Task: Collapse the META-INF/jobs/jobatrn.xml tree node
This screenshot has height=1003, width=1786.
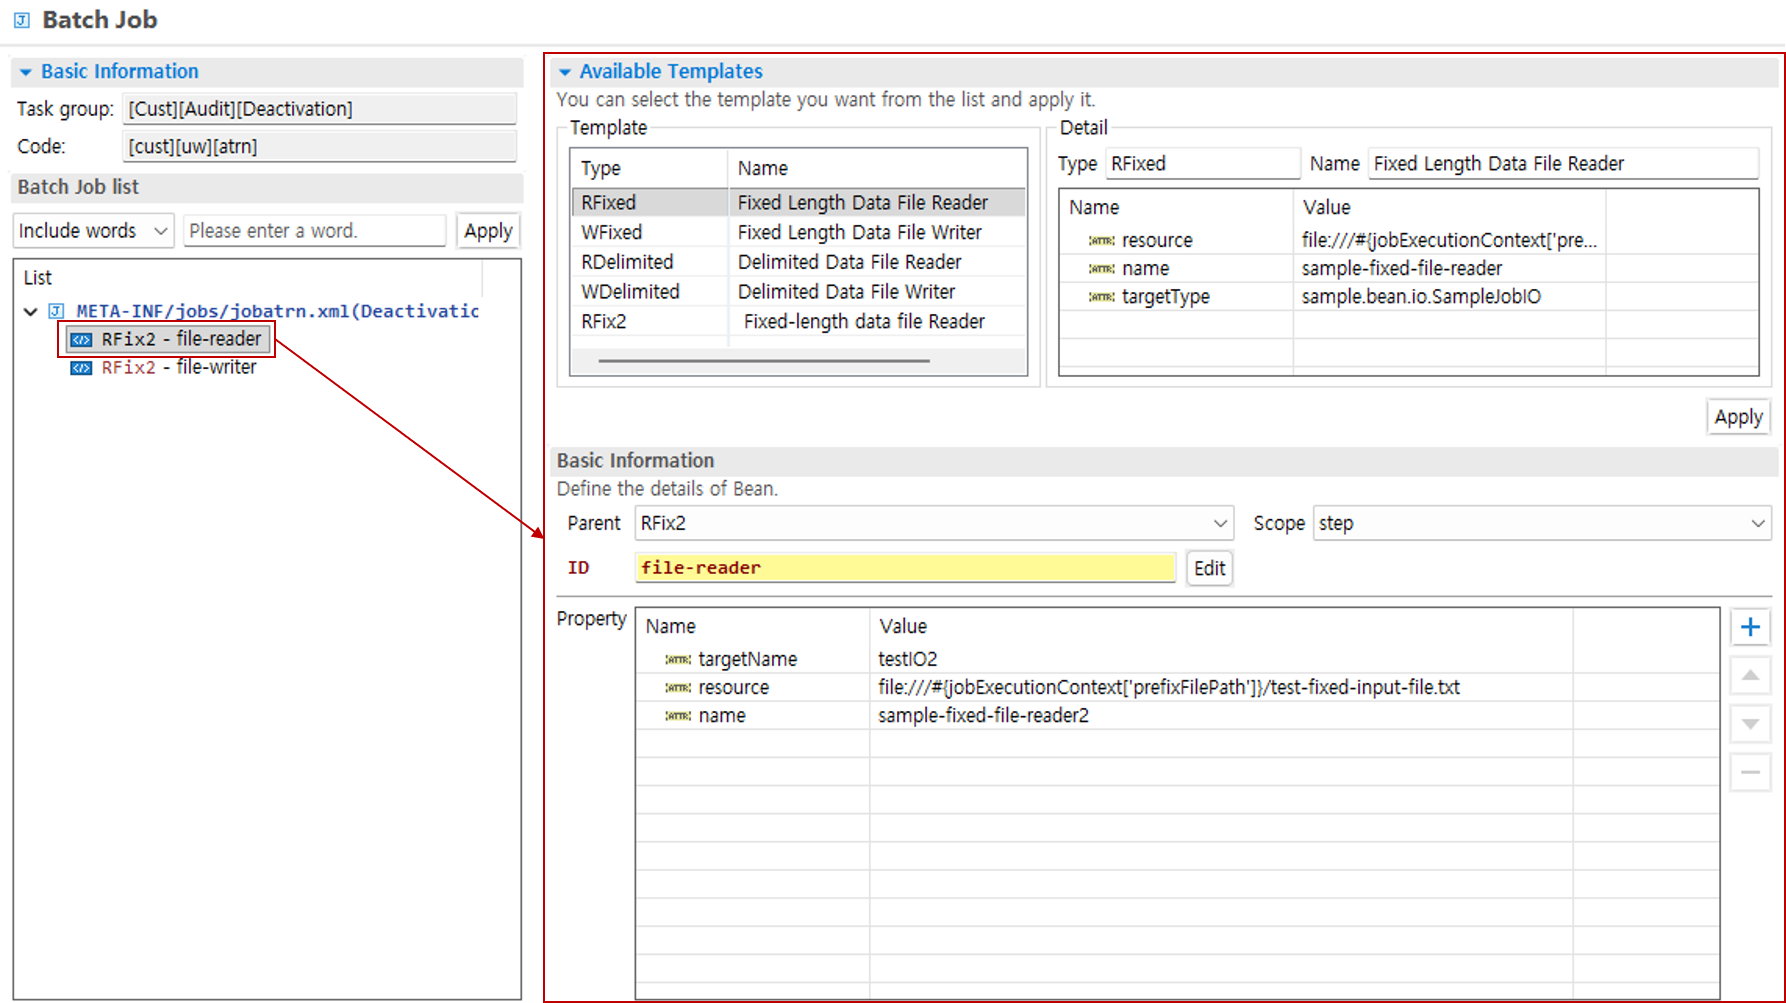Action: coord(31,311)
